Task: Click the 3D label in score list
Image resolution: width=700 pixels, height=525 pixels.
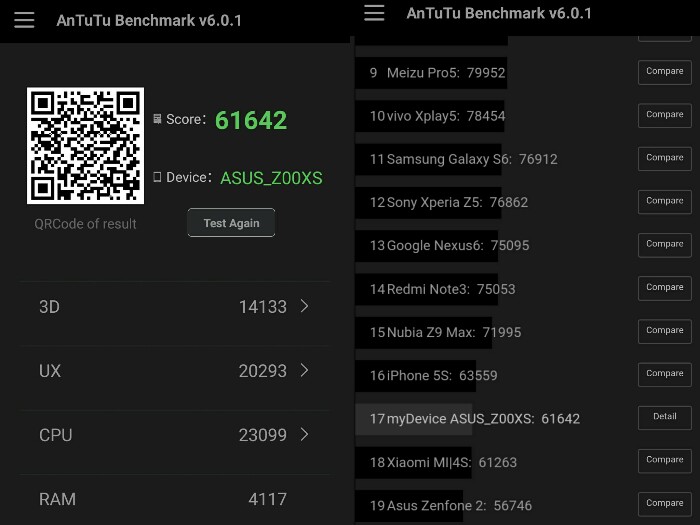Action: coord(49,307)
